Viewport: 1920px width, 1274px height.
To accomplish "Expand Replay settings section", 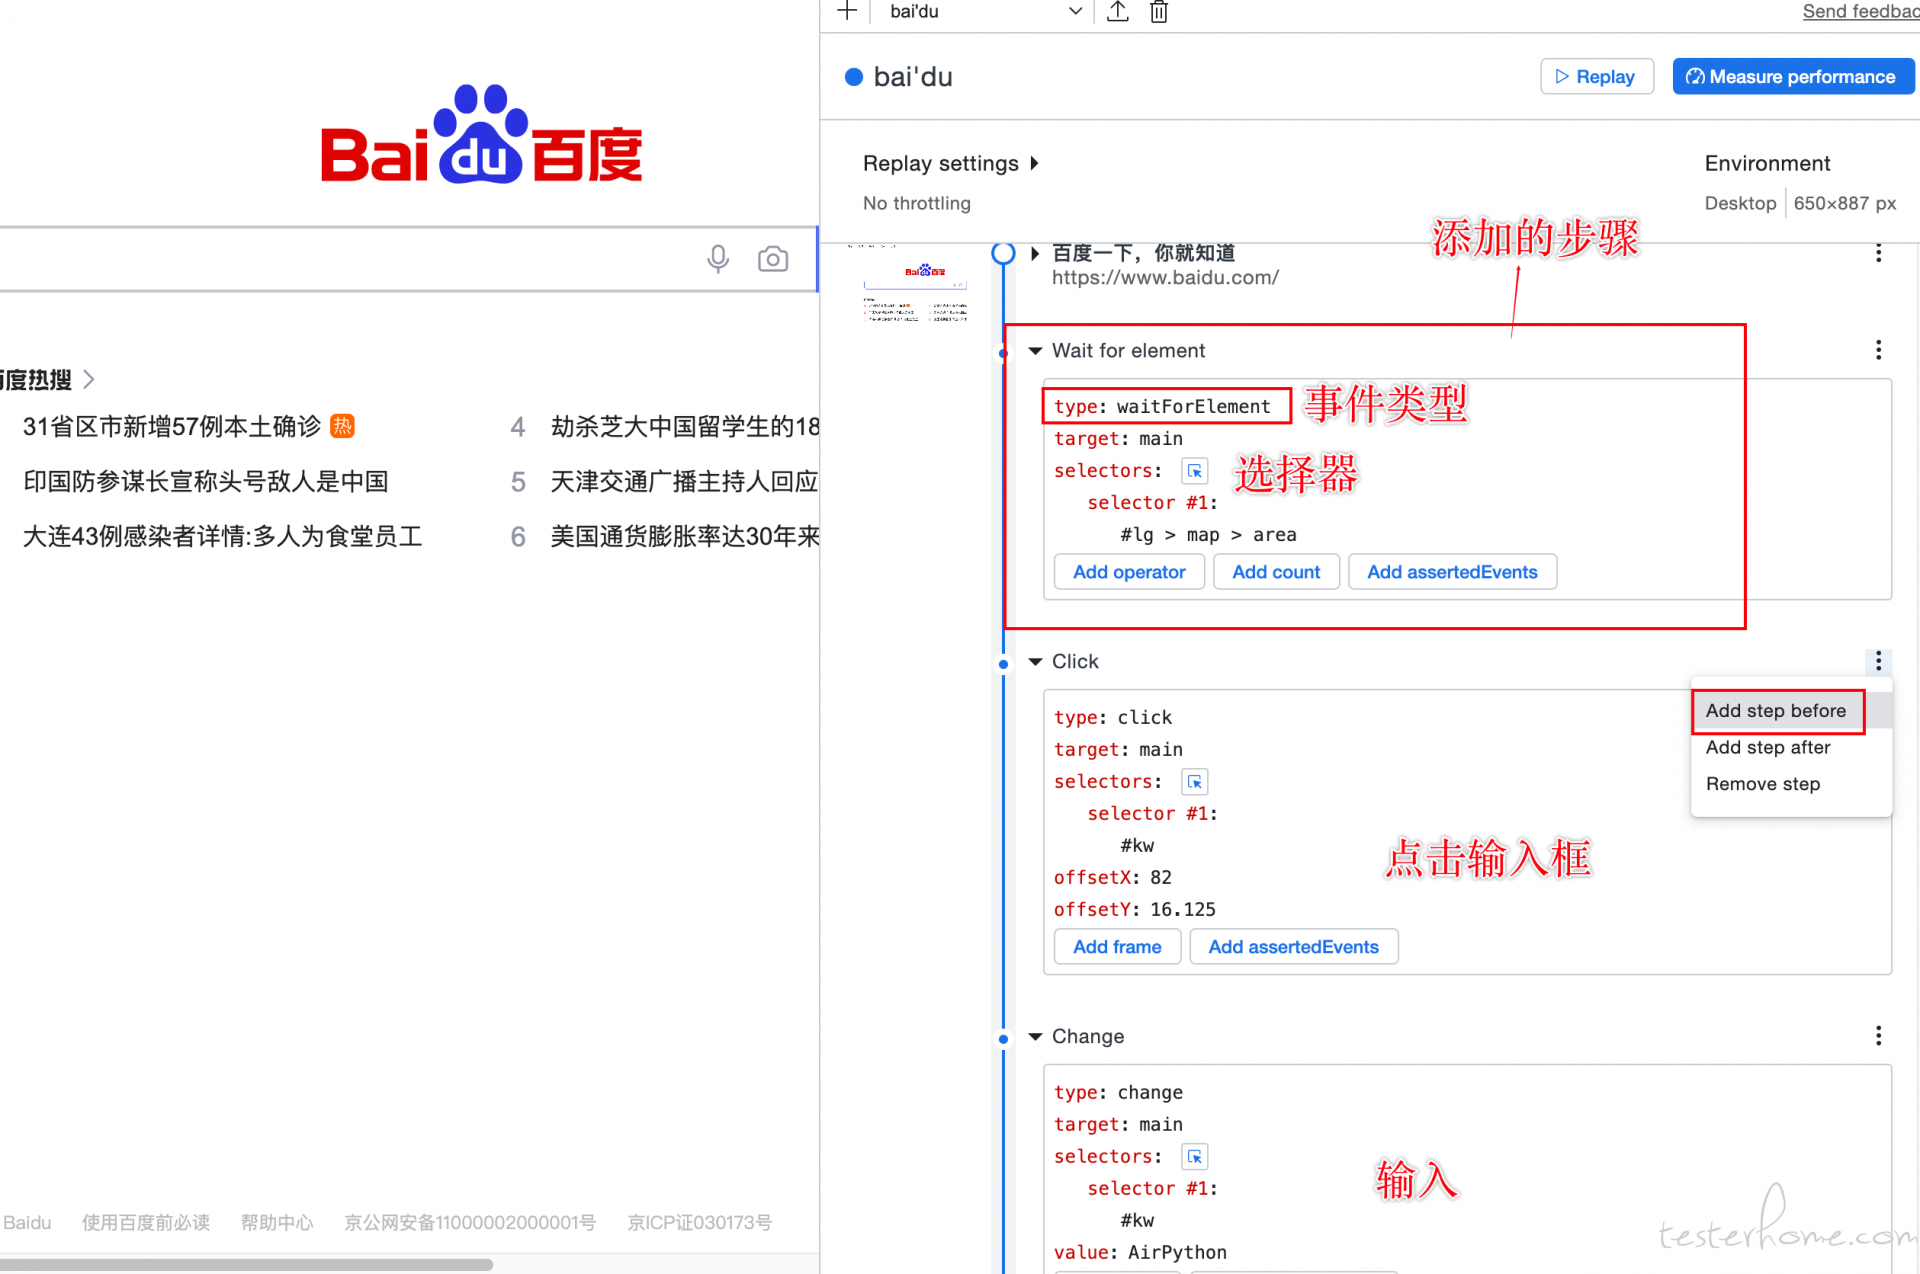I will (950, 163).
